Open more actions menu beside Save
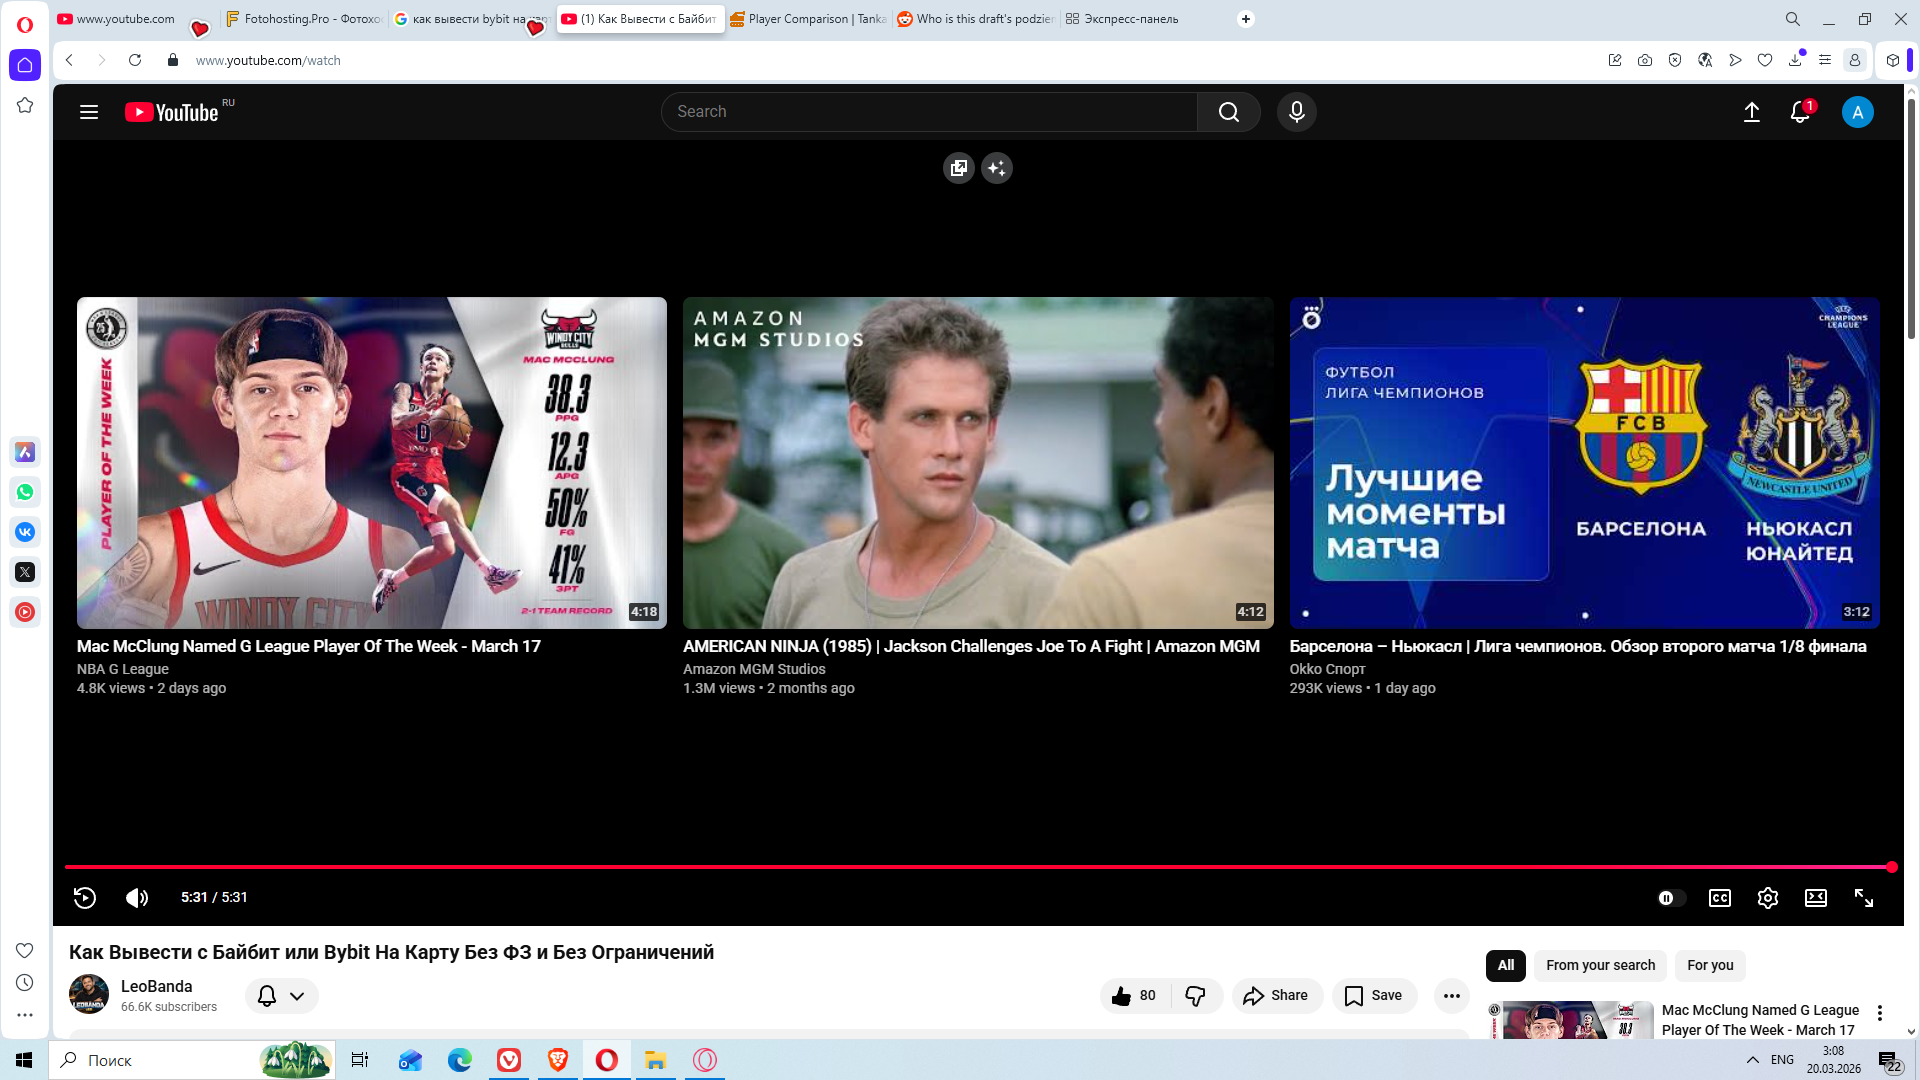 1451,995
